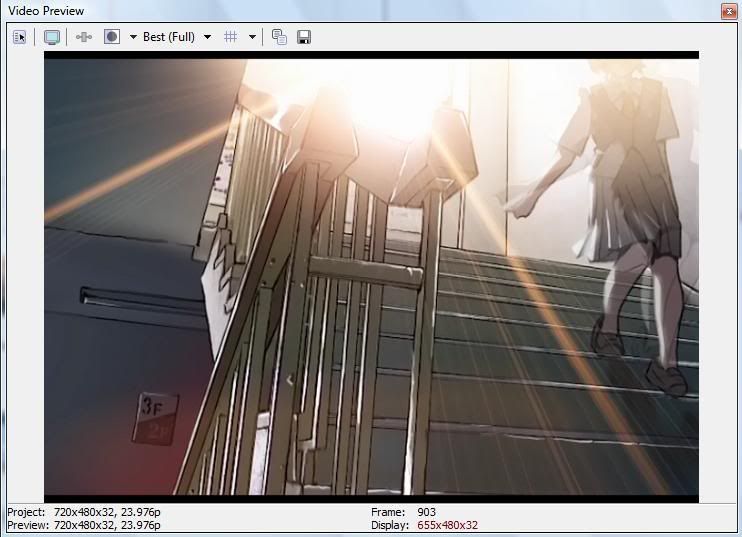Toggle preview on external monitor
The image size is (742, 537).
coord(52,37)
